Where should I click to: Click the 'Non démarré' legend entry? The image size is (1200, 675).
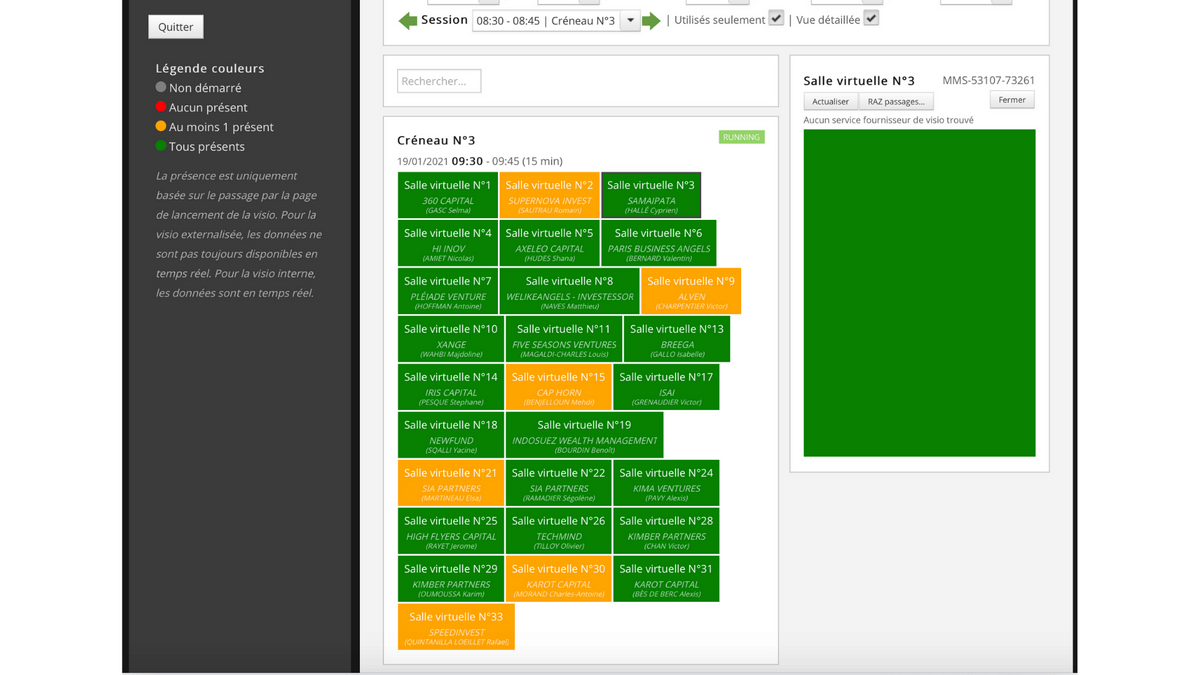(198, 88)
